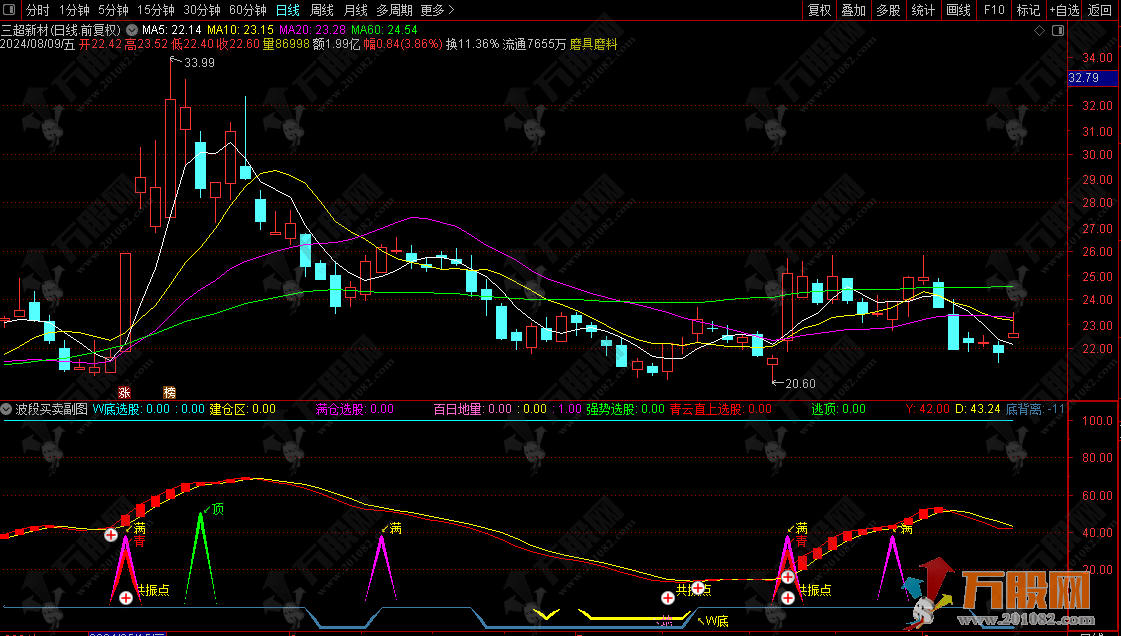Click the 满仓选股: 0.00 label

[355, 409]
